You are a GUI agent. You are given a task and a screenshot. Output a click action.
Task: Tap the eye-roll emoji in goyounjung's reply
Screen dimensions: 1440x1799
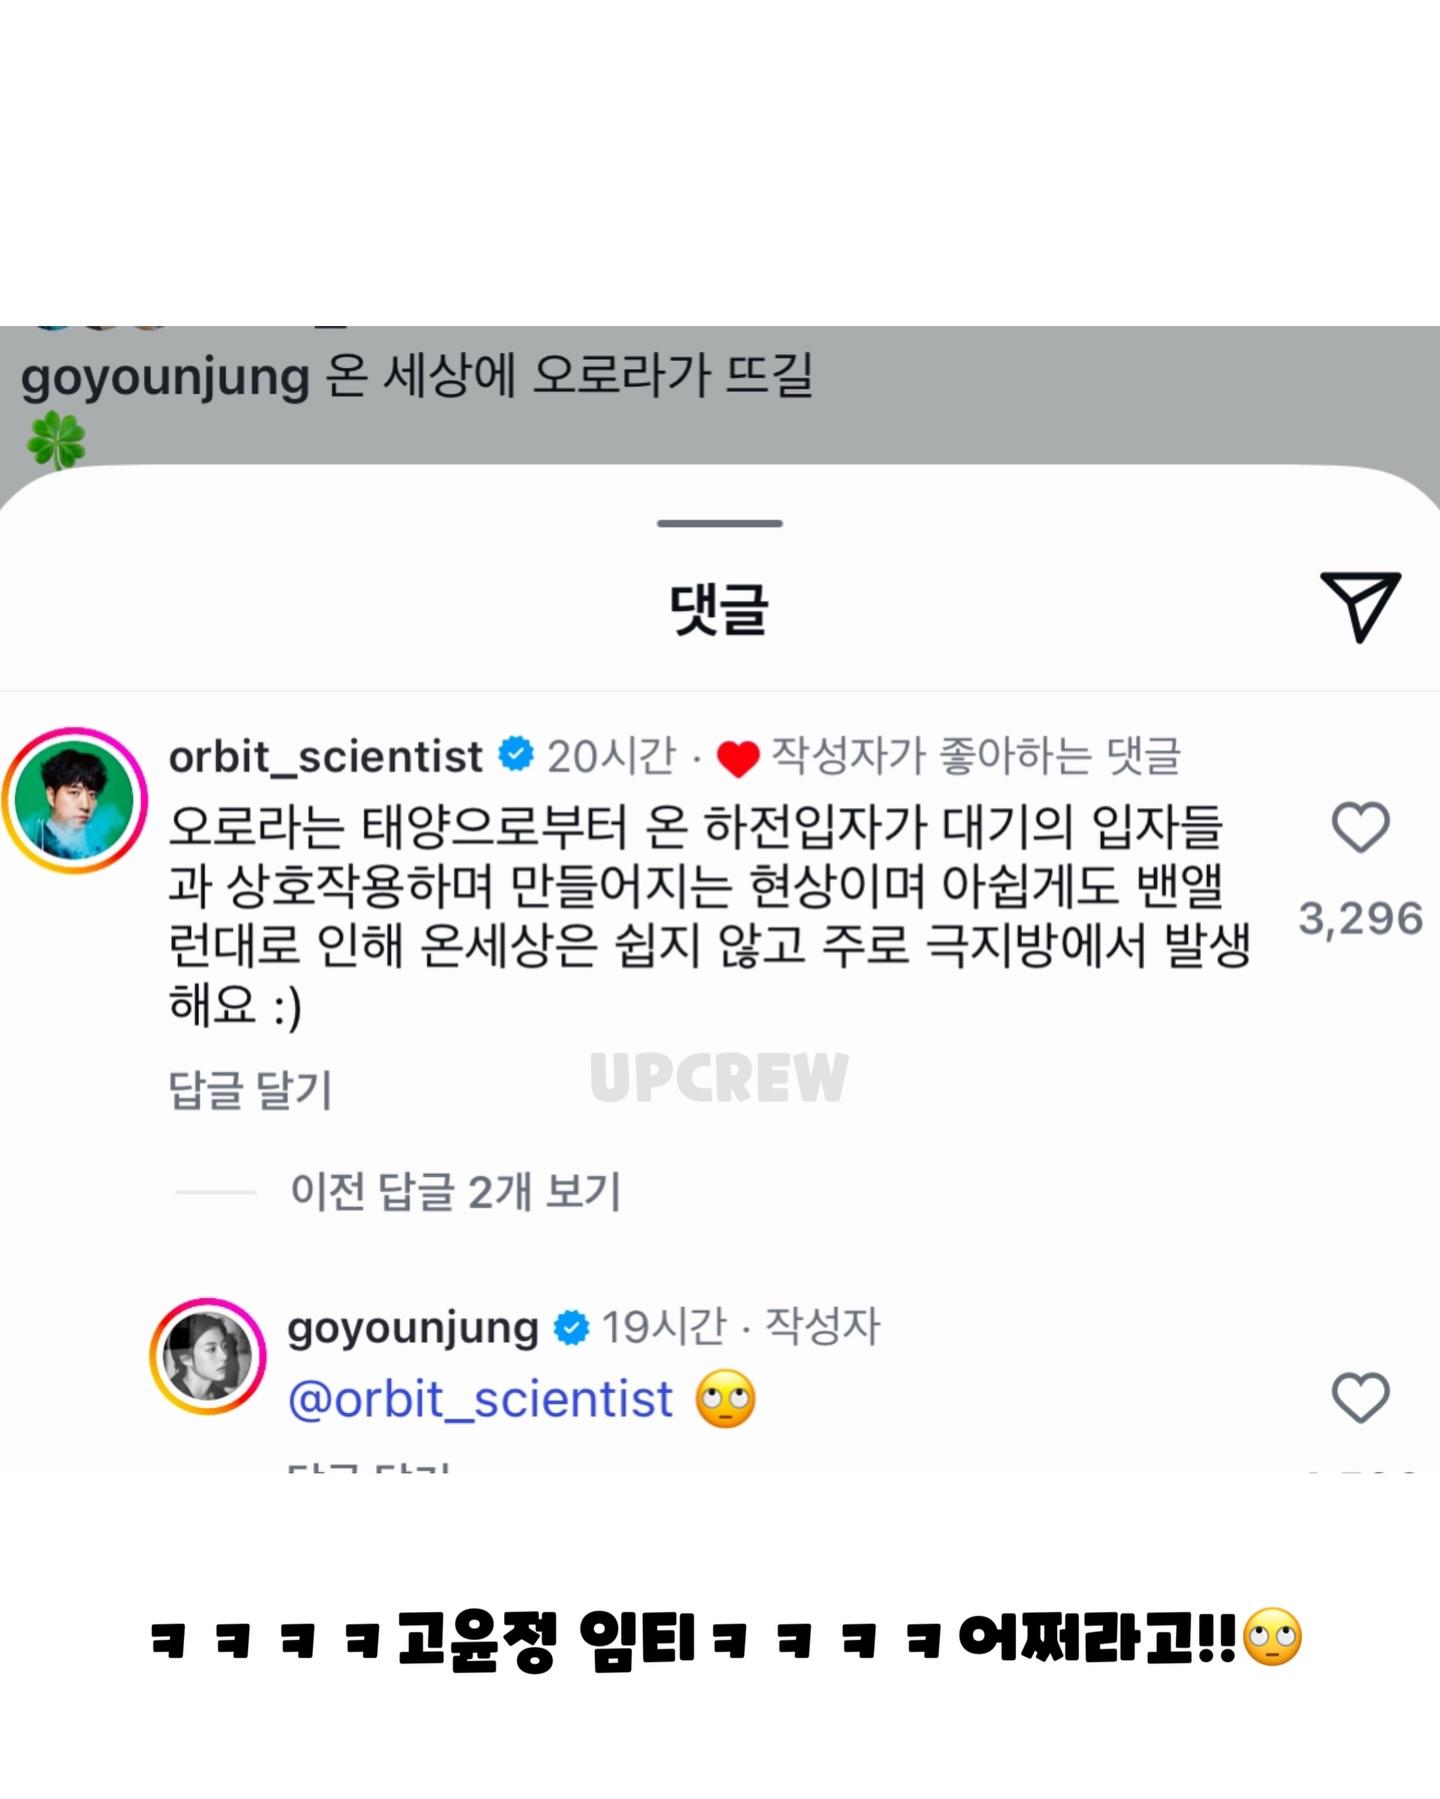click(x=726, y=1398)
